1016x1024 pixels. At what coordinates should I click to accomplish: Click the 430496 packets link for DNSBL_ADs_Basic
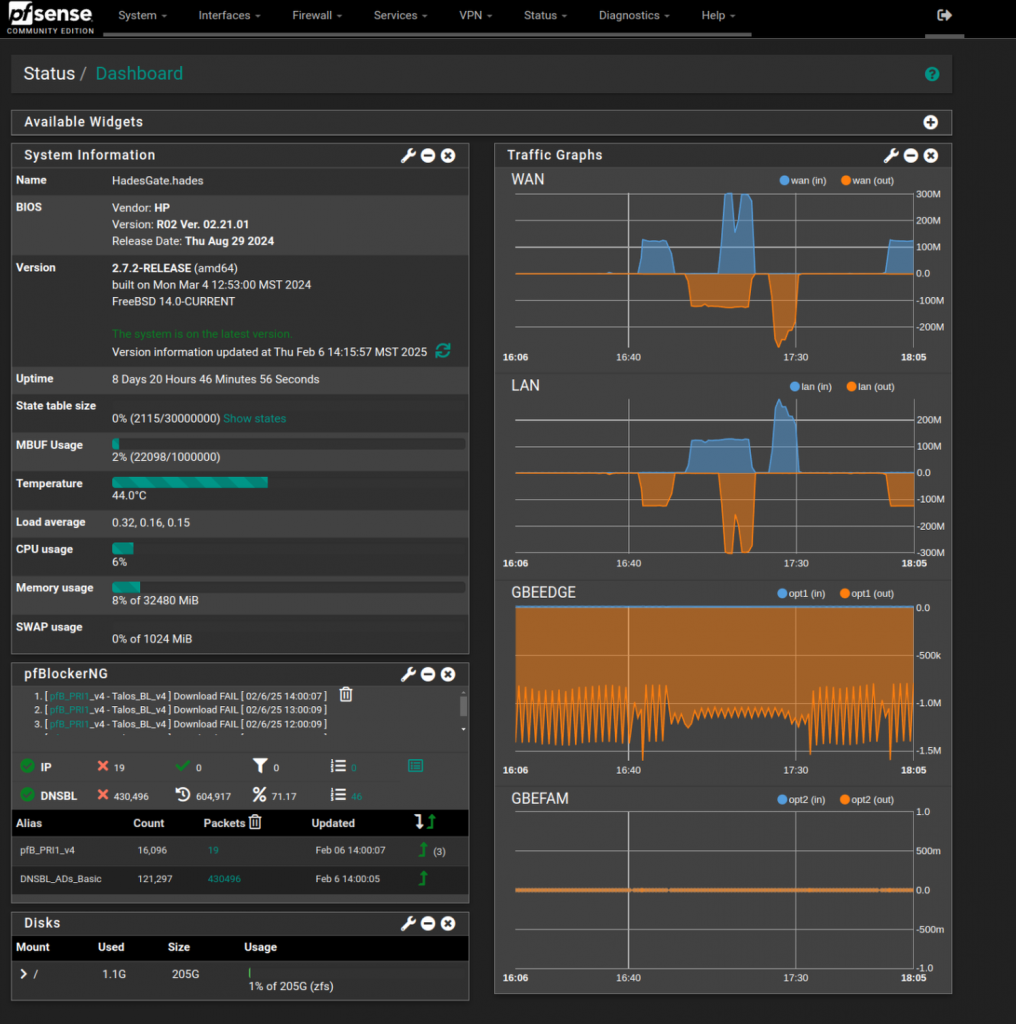(x=224, y=878)
